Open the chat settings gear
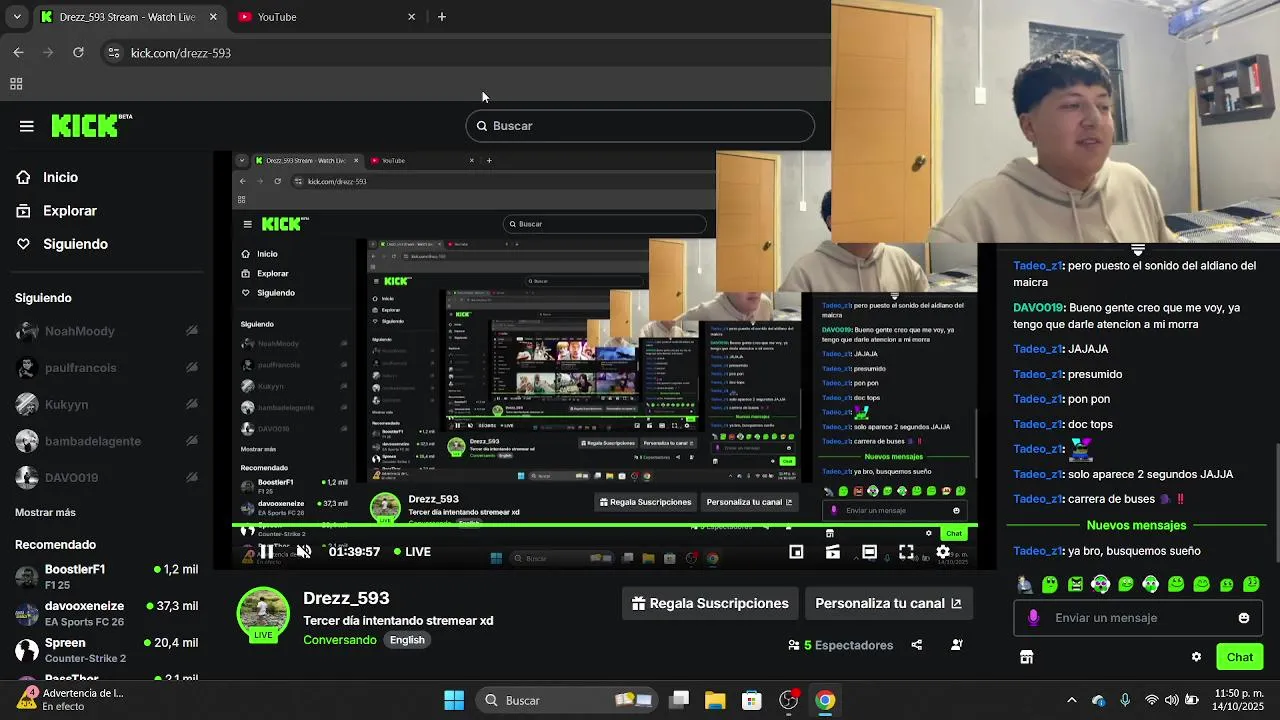Screen dimensions: 1280x720 [1196, 657]
